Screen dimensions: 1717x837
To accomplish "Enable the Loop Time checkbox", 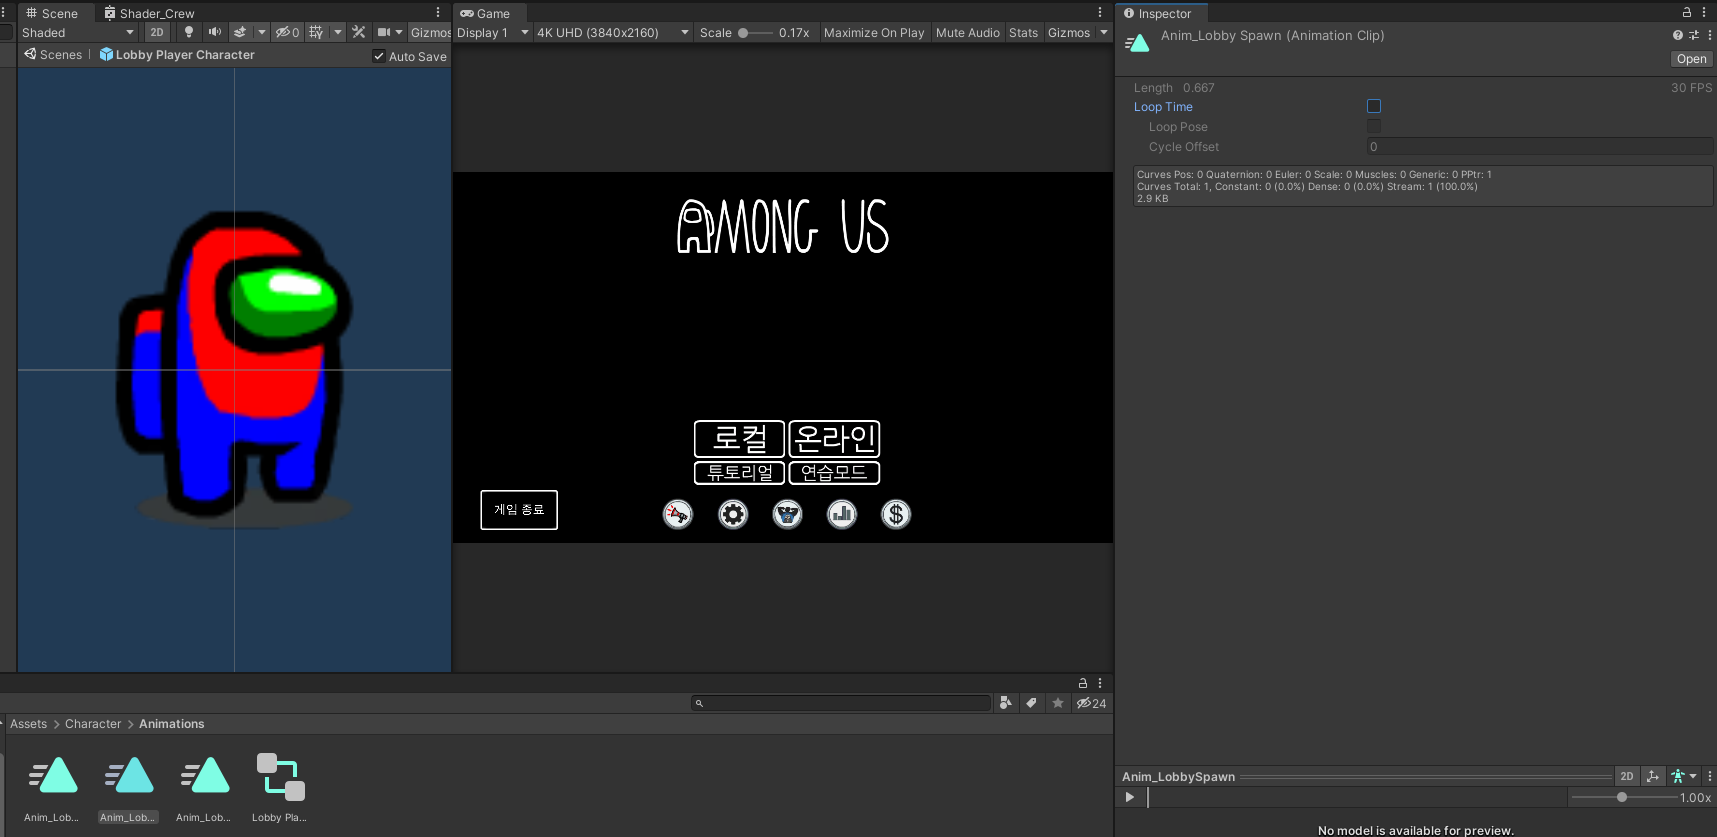I will [x=1374, y=106].
